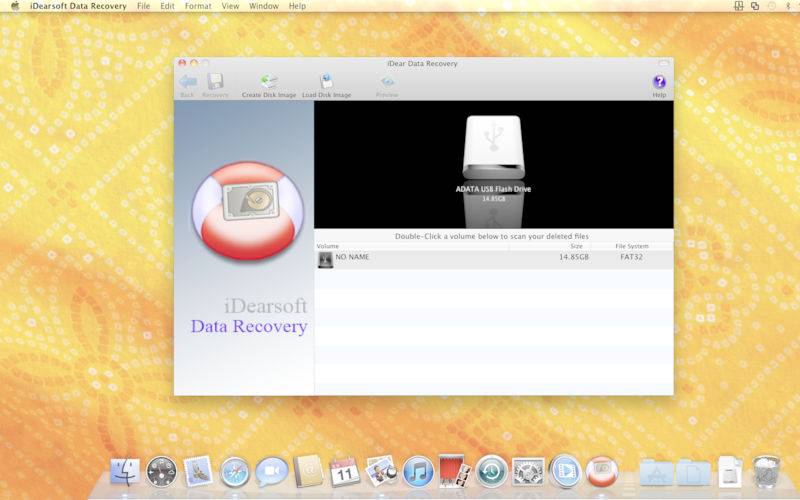Screen dimensions: 800x500
Task: Launch iTunes from the Dock
Action: (x=418, y=471)
